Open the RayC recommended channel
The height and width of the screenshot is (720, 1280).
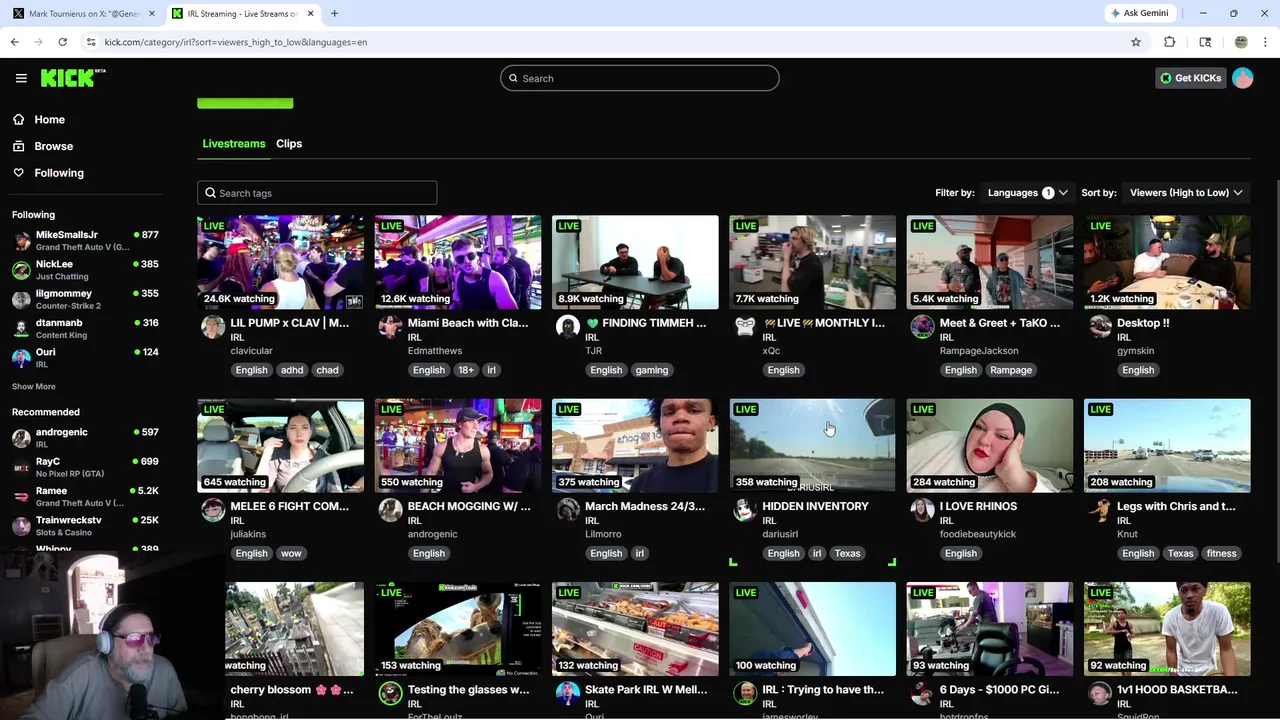click(85, 467)
